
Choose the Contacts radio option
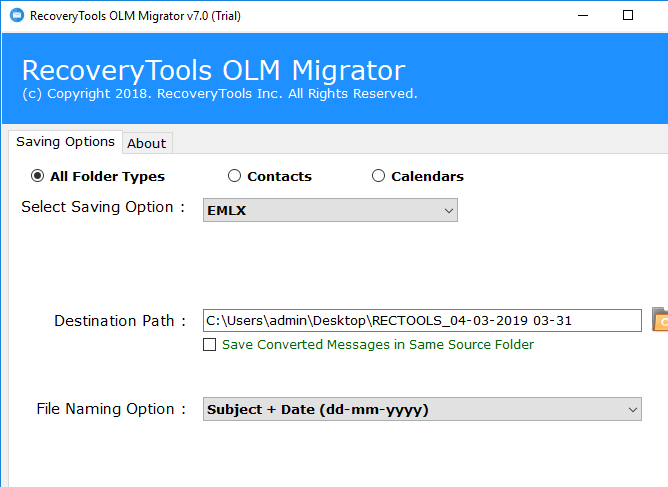click(235, 176)
